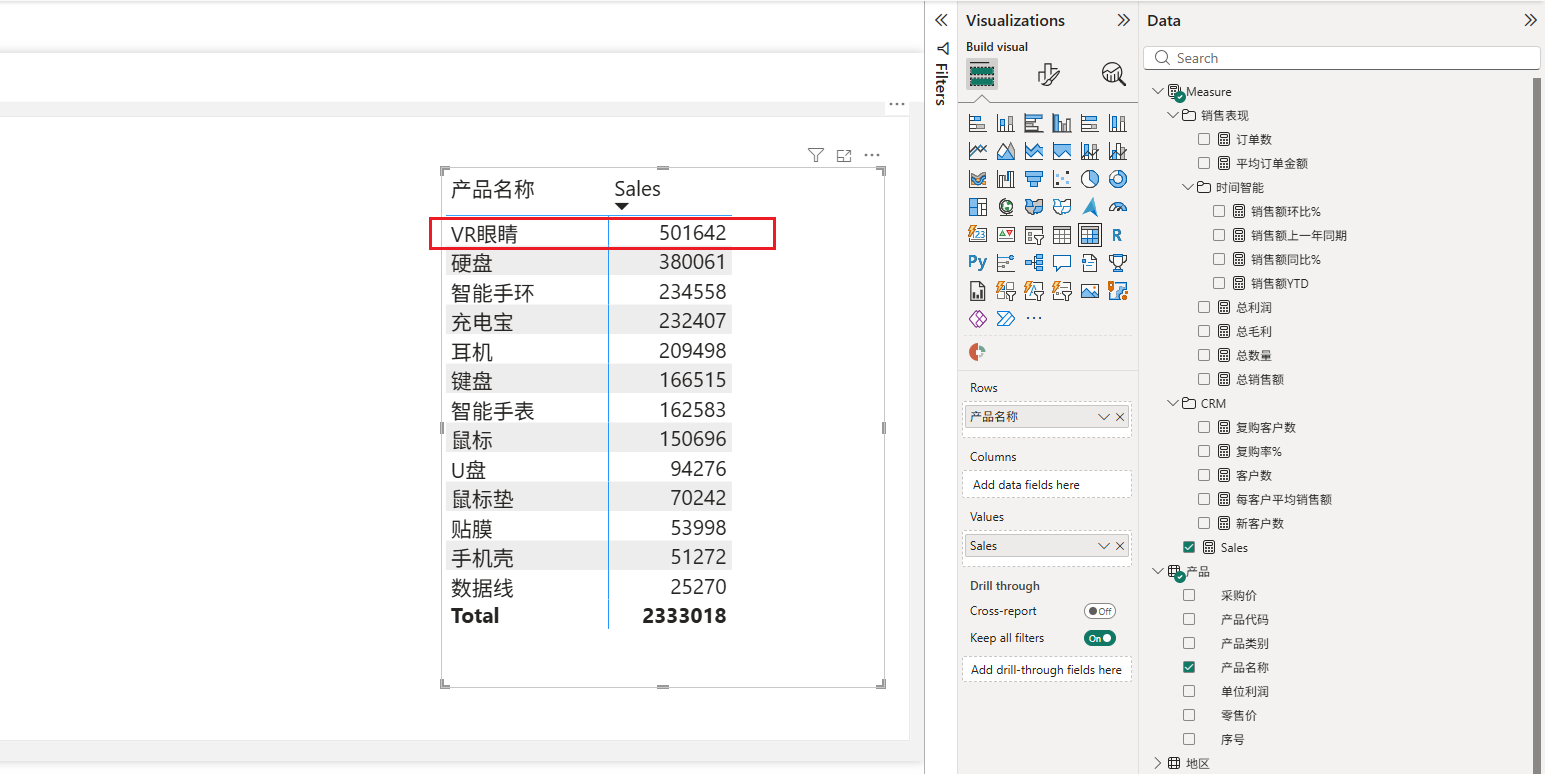Select the donut chart visual
Viewport: 1545px width, 774px height.
pyautogui.click(x=1118, y=179)
